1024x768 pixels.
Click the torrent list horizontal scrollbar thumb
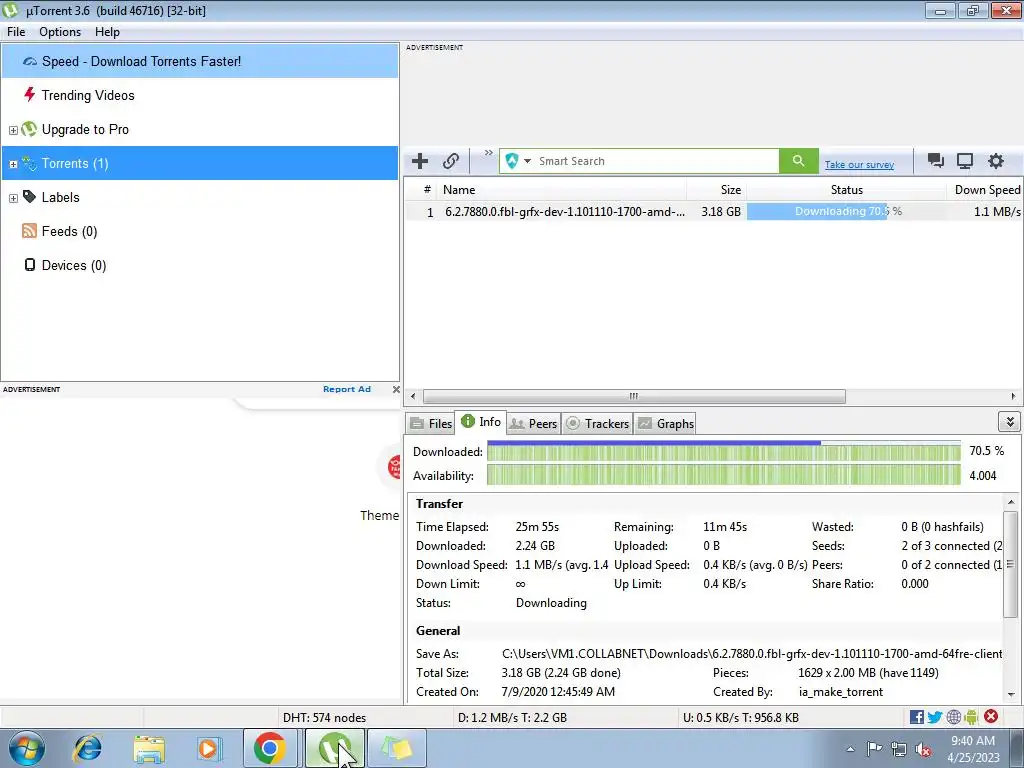(x=634, y=396)
